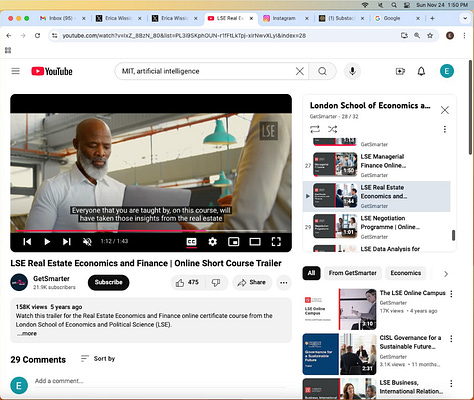Open the GetSmarter channel name link
The width and height of the screenshot is (474, 400).
tap(51, 279)
